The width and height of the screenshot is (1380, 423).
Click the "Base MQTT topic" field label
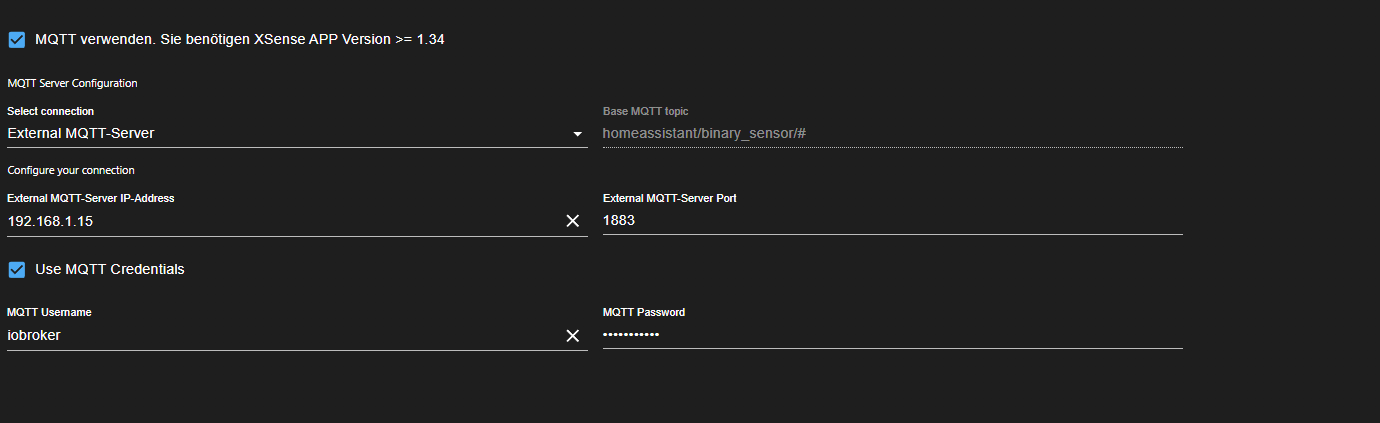pyautogui.click(x=645, y=111)
